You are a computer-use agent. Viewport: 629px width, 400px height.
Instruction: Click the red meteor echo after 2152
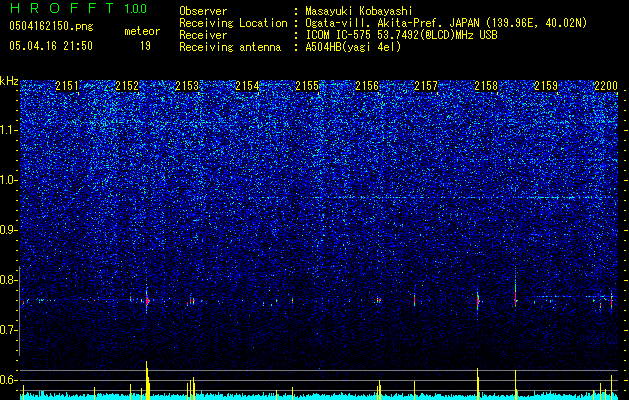pos(147,300)
